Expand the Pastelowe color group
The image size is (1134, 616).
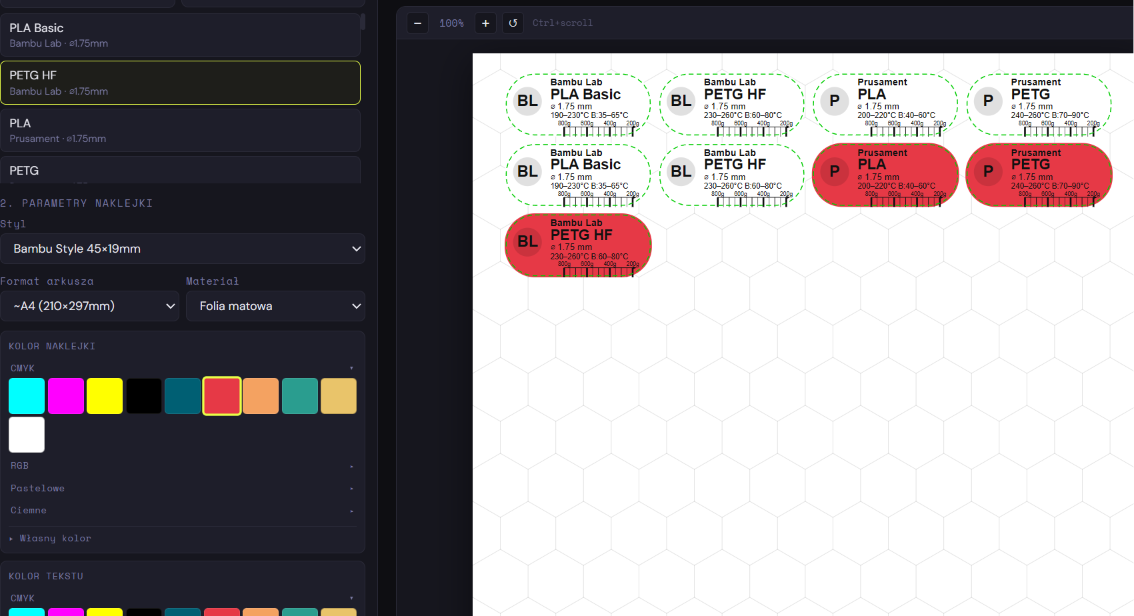(x=182, y=488)
